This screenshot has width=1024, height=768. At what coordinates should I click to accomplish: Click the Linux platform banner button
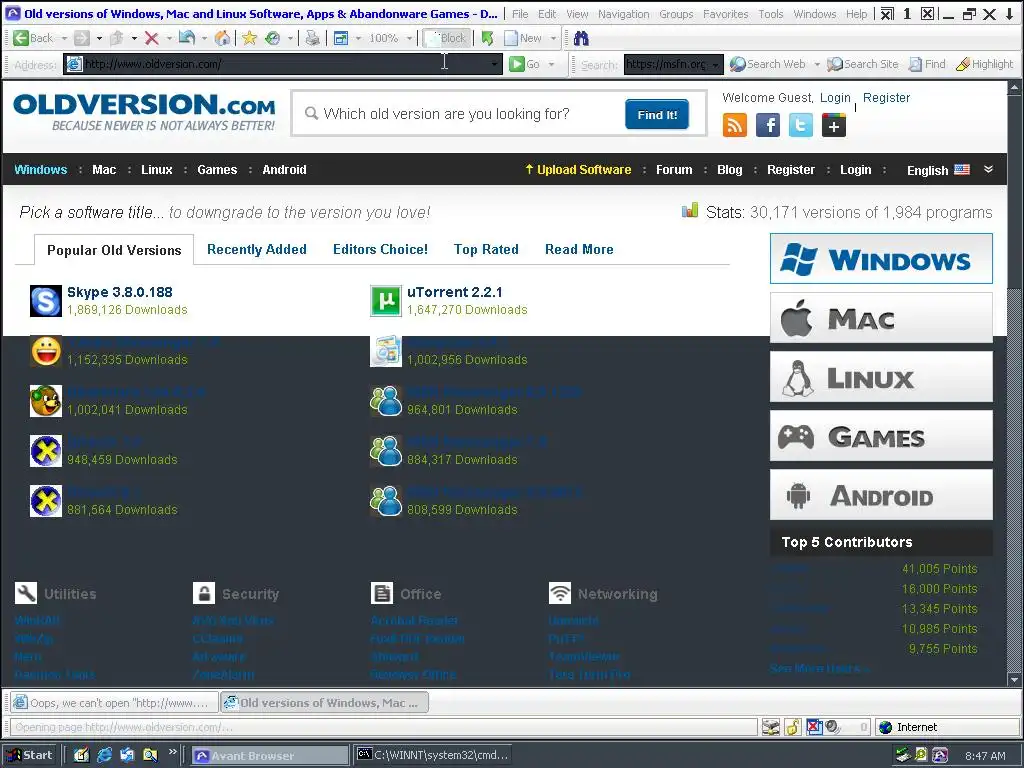click(881, 377)
